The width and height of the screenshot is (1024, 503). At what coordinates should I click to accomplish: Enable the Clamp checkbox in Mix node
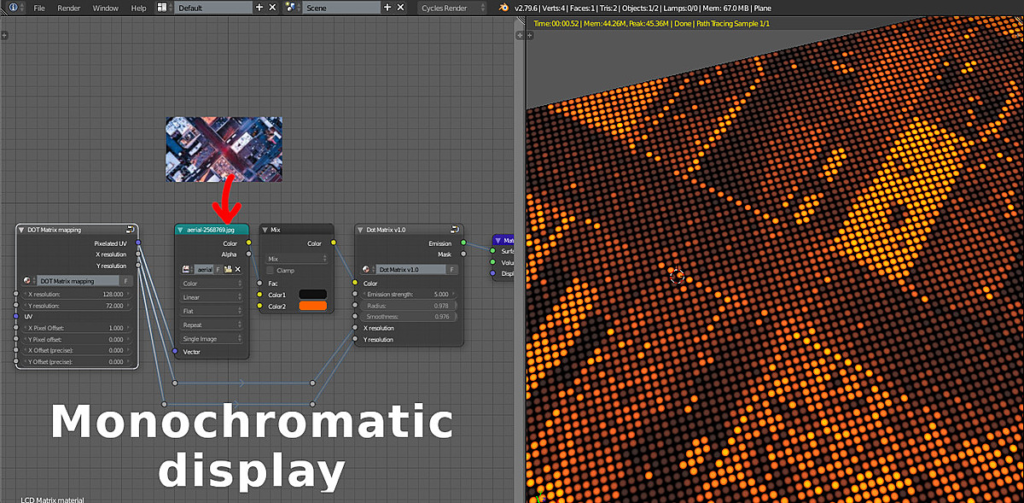[269, 270]
